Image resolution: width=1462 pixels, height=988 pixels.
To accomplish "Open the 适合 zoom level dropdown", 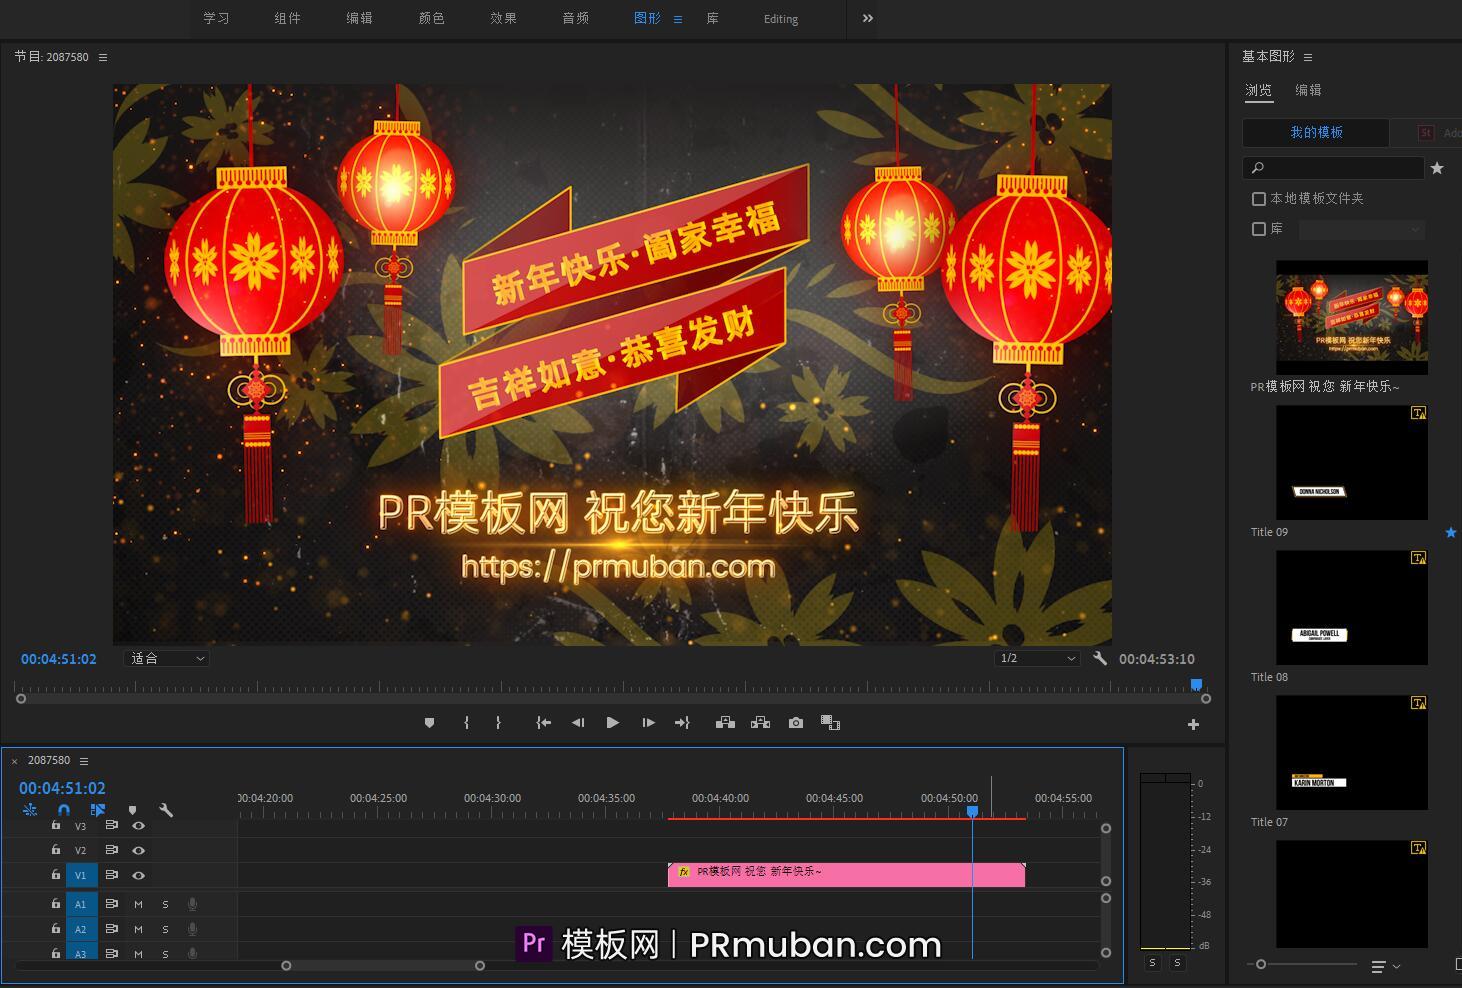I will pyautogui.click(x=166, y=657).
